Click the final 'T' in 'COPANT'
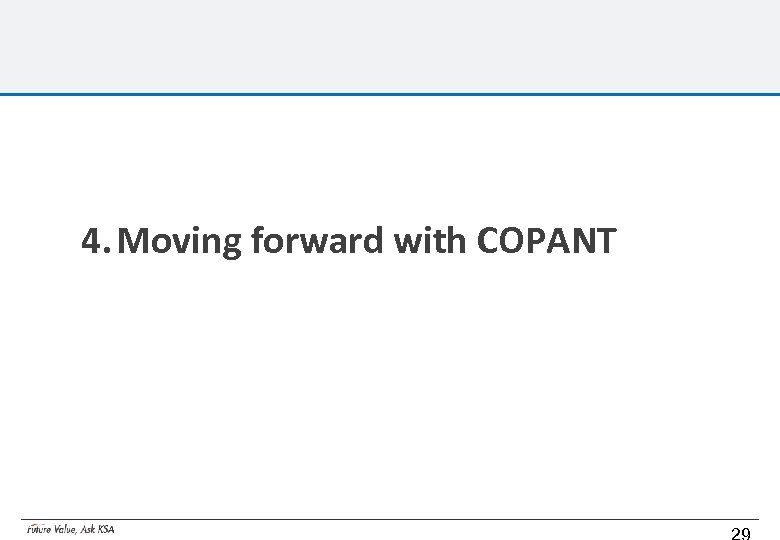Screen dimensions: 780x540 605,241
